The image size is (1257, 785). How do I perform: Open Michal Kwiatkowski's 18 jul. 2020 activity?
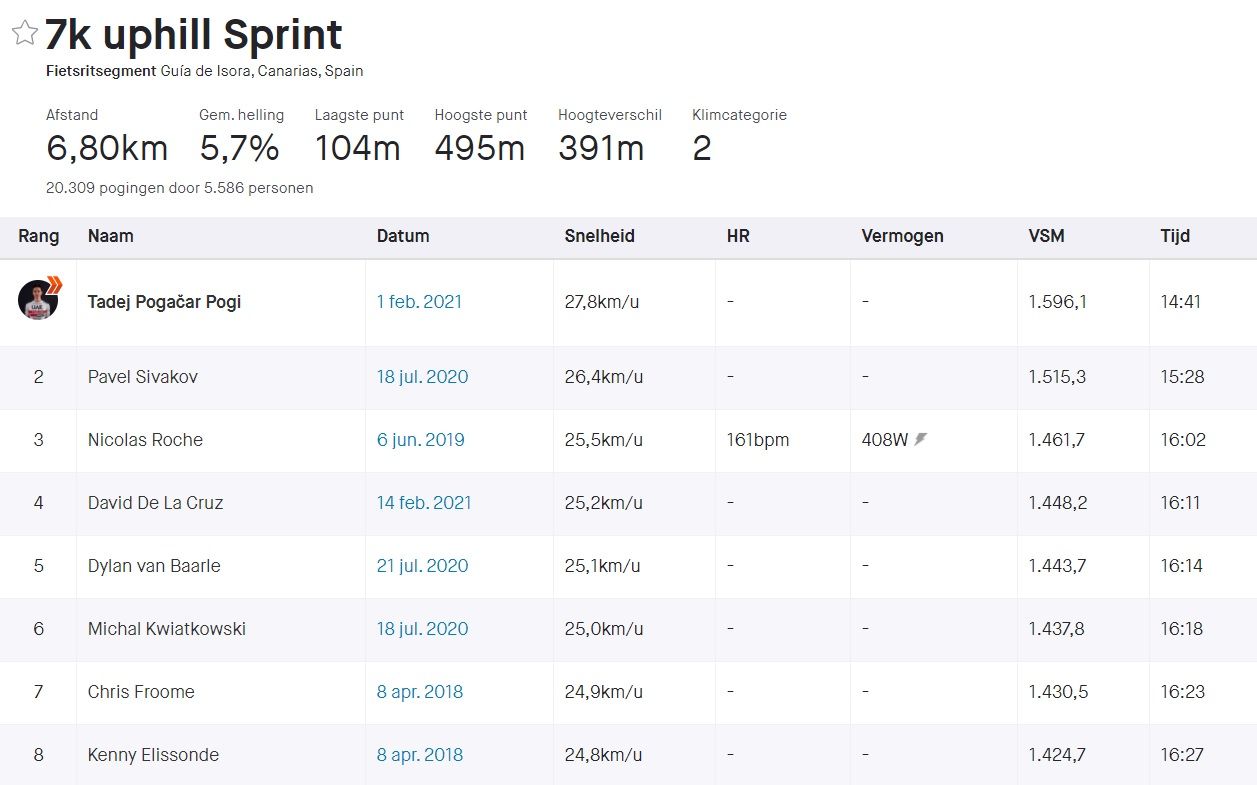tap(422, 629)
